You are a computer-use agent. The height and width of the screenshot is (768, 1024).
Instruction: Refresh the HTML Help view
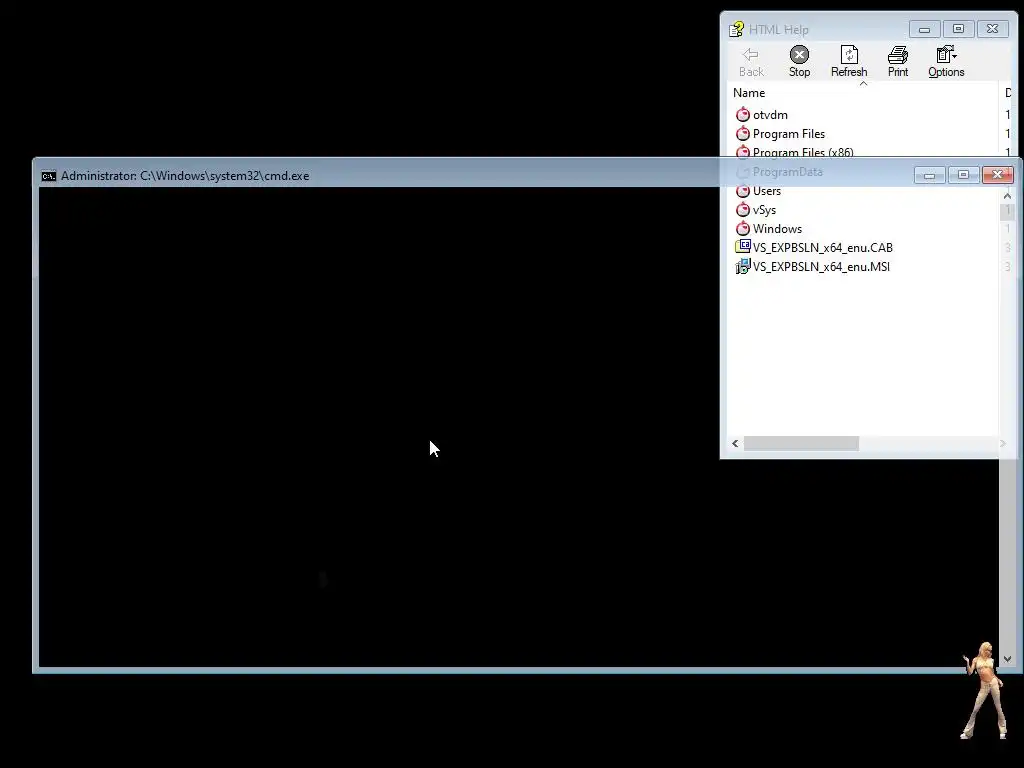[849, 61]
